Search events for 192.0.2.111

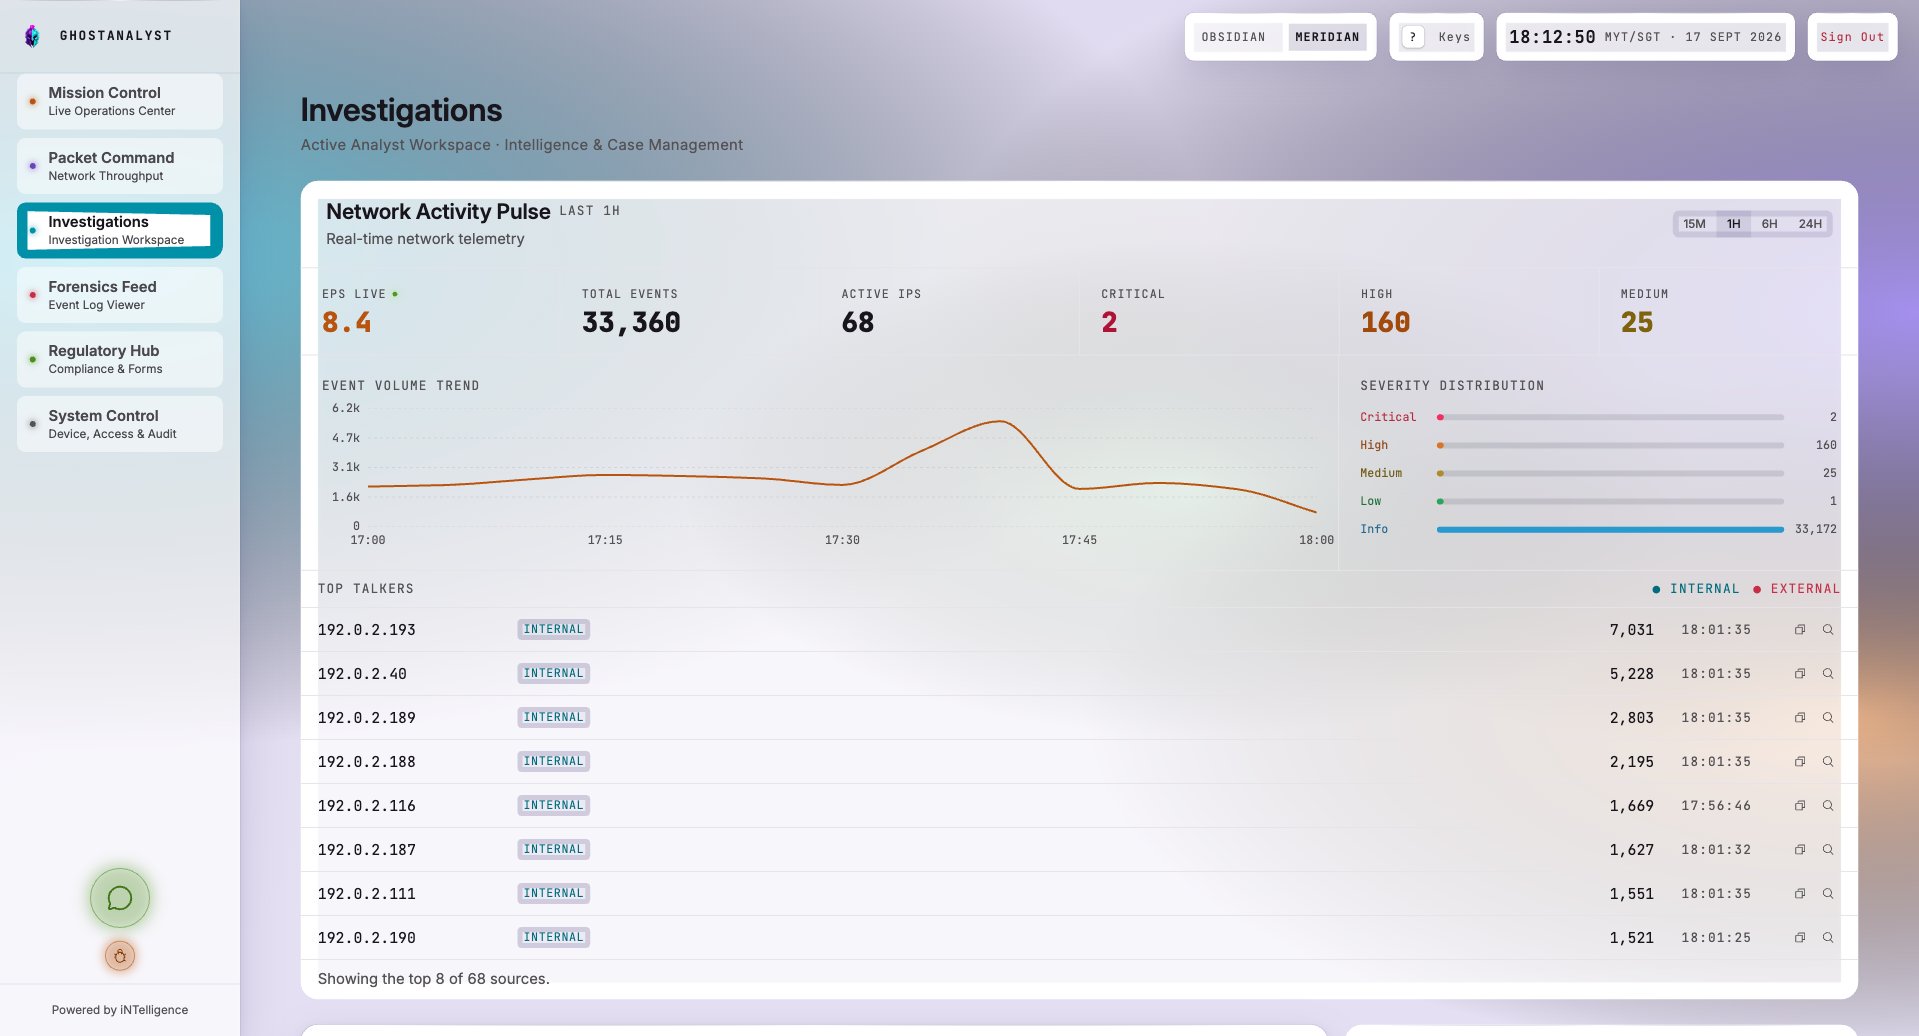[1827, 894]
